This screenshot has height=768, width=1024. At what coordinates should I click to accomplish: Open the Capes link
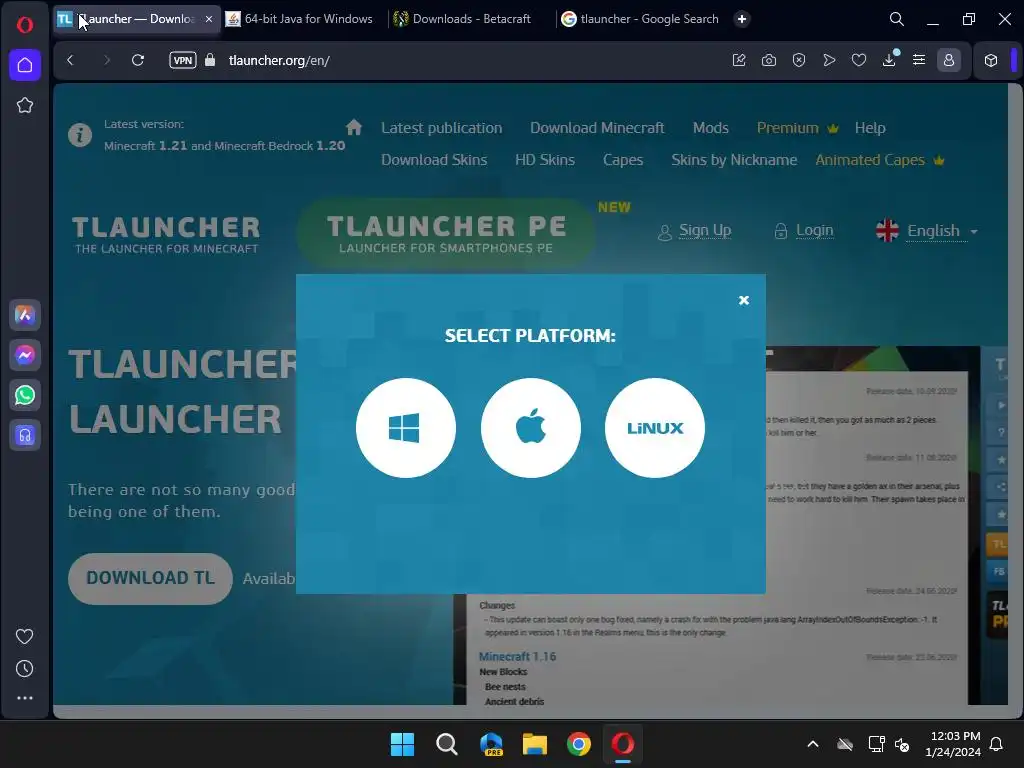pyautogui.click(x=623, y=160)
